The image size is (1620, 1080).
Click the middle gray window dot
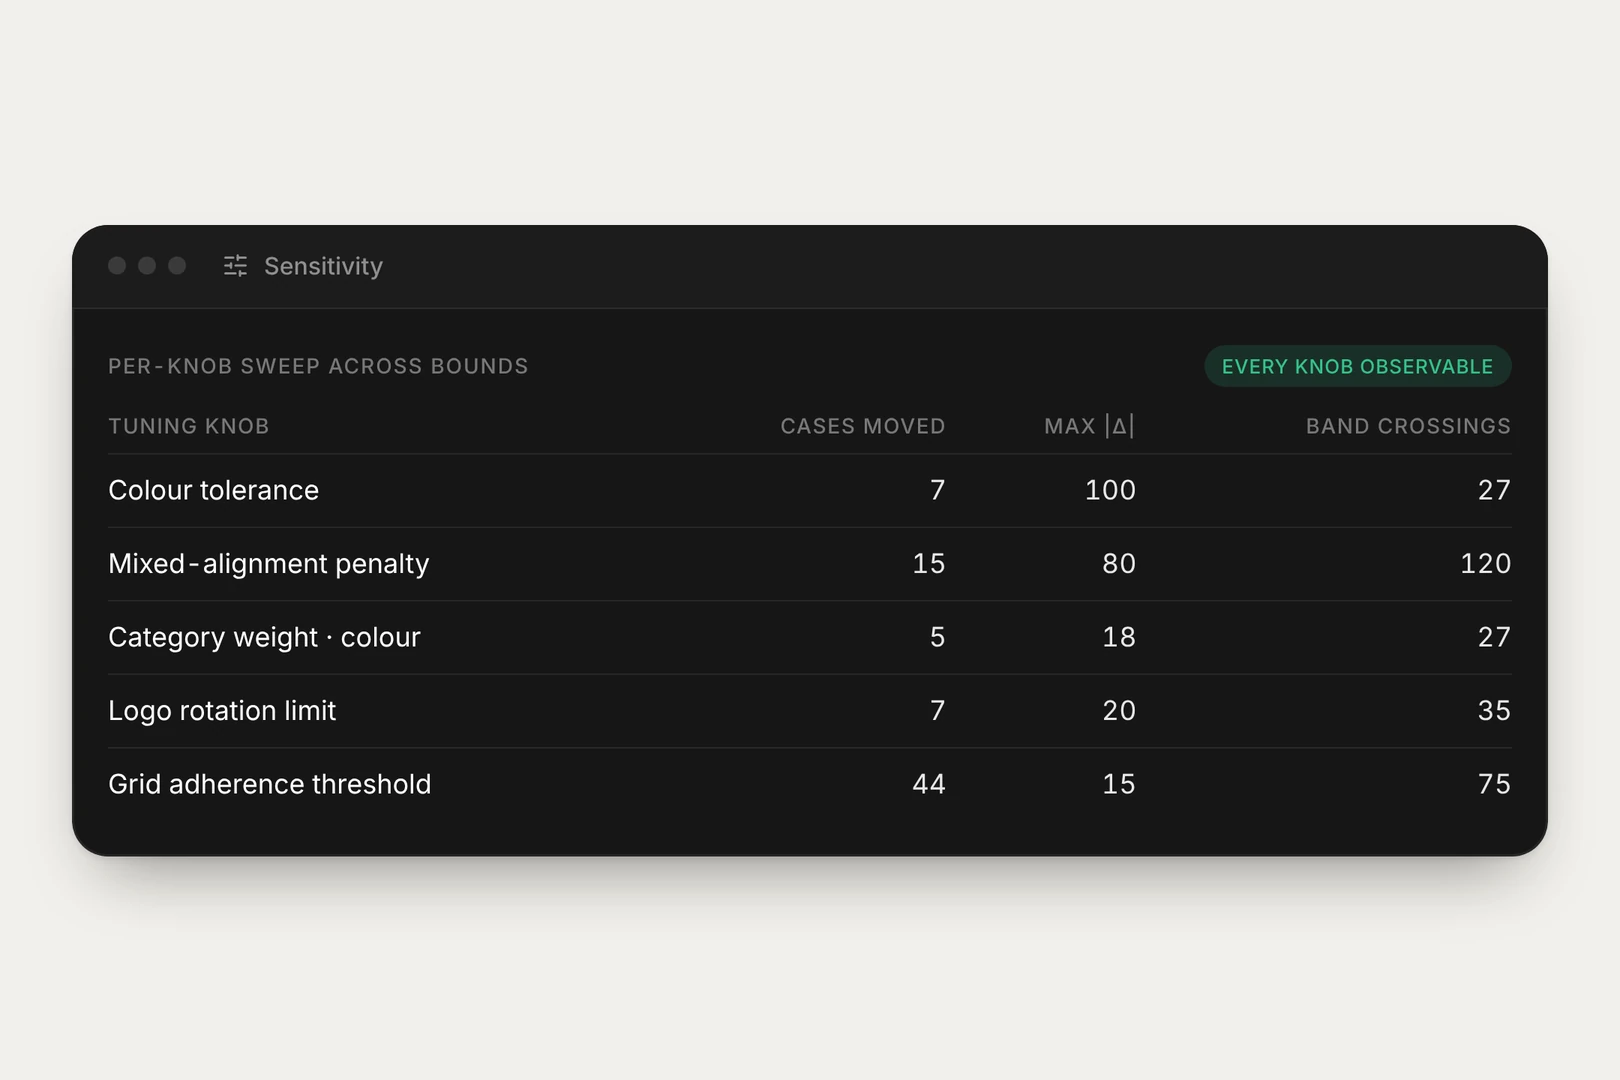pos(147,266)
